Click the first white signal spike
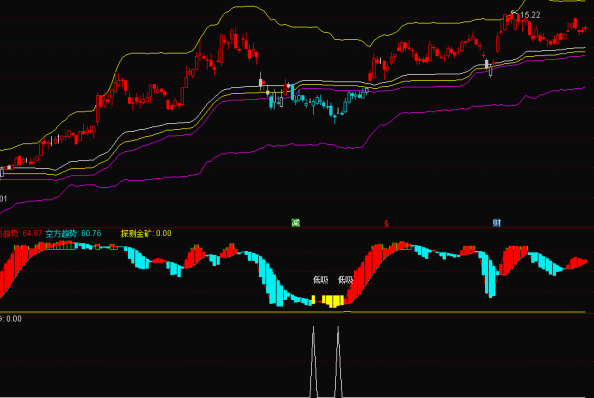 [x=314, y=362]
